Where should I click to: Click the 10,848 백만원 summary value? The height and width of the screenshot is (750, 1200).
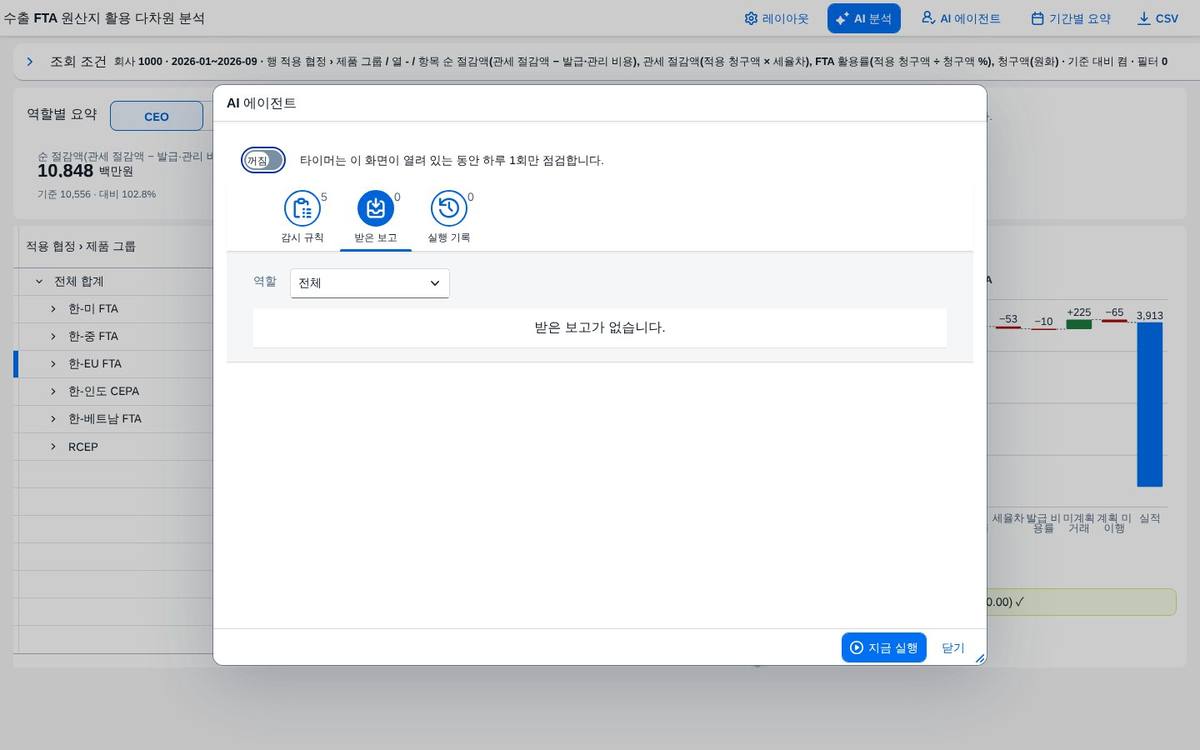85,171
